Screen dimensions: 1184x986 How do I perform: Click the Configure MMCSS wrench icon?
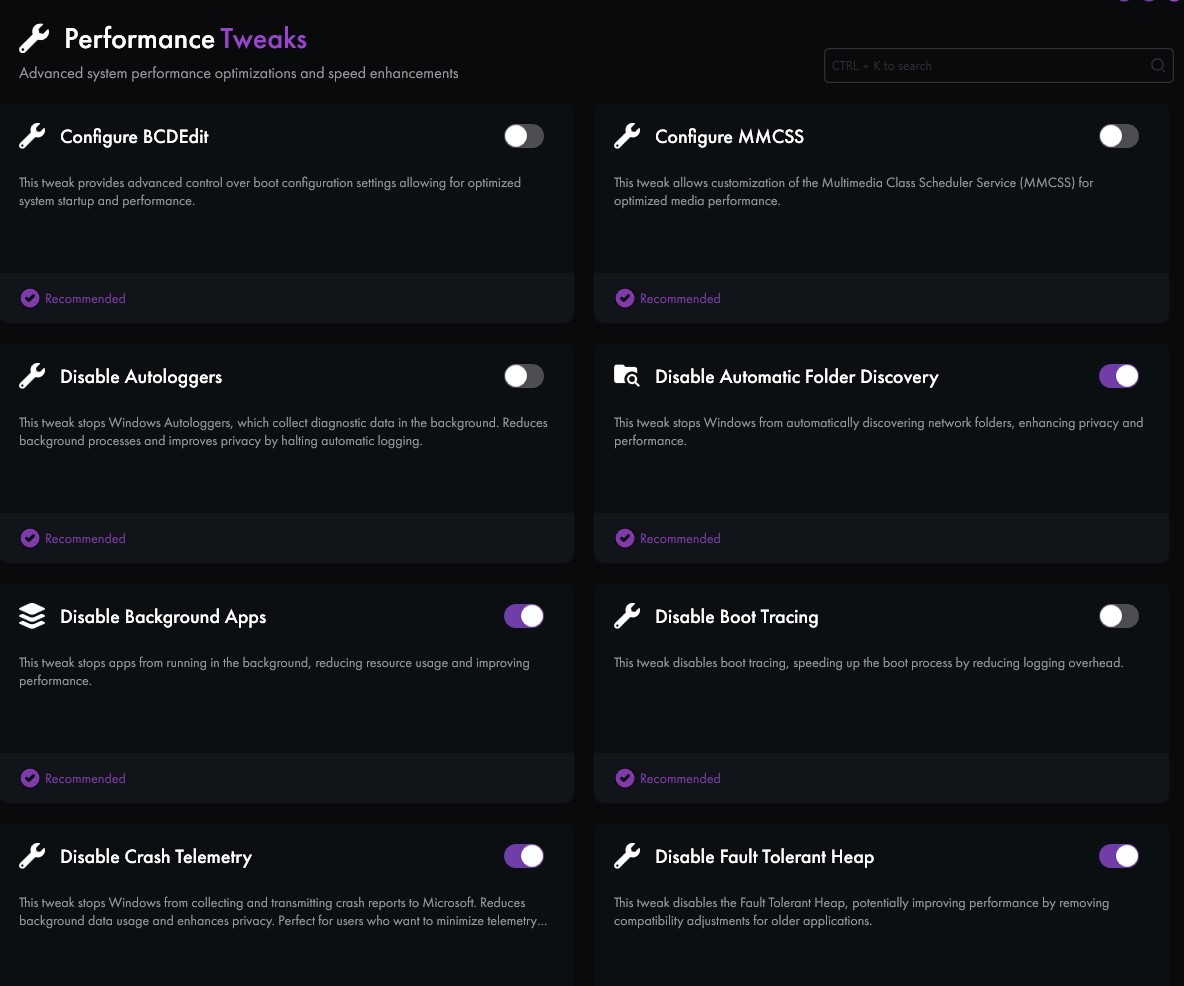click(627, 136)
